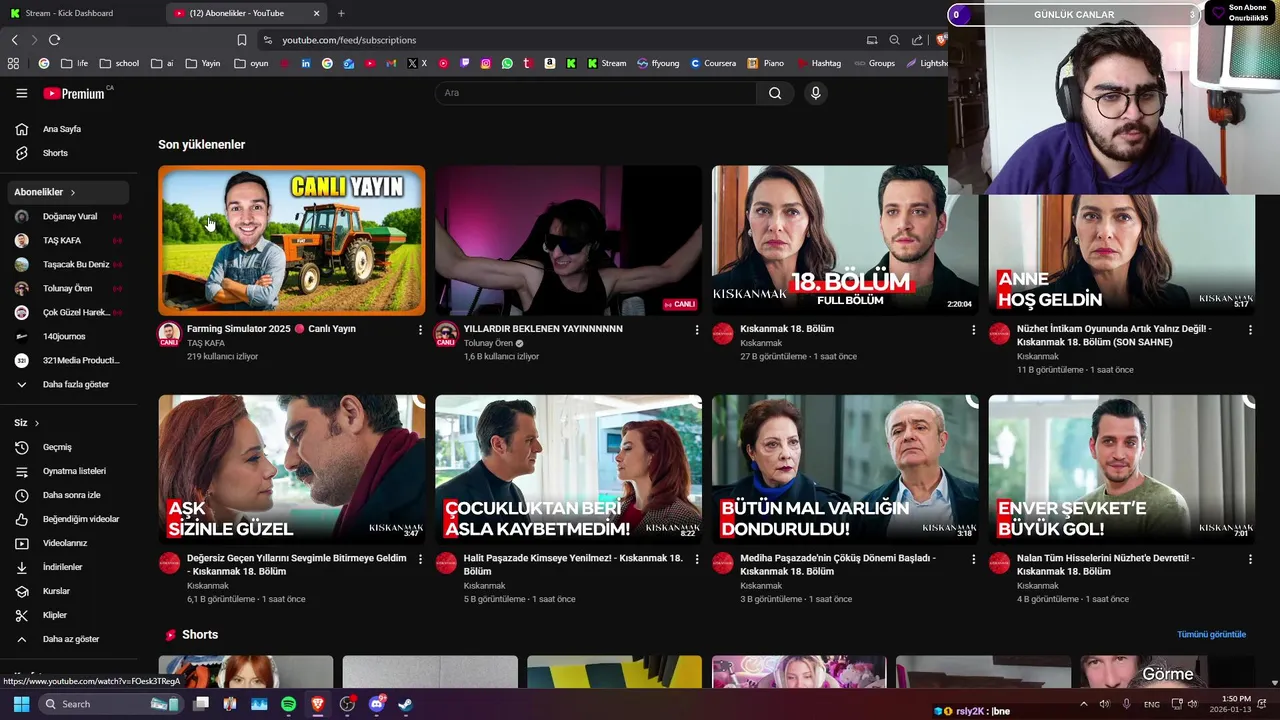Open Tolunay Ören sidebar subscription
Screen dimensions: 1280x720
click(x=69, y=288)
